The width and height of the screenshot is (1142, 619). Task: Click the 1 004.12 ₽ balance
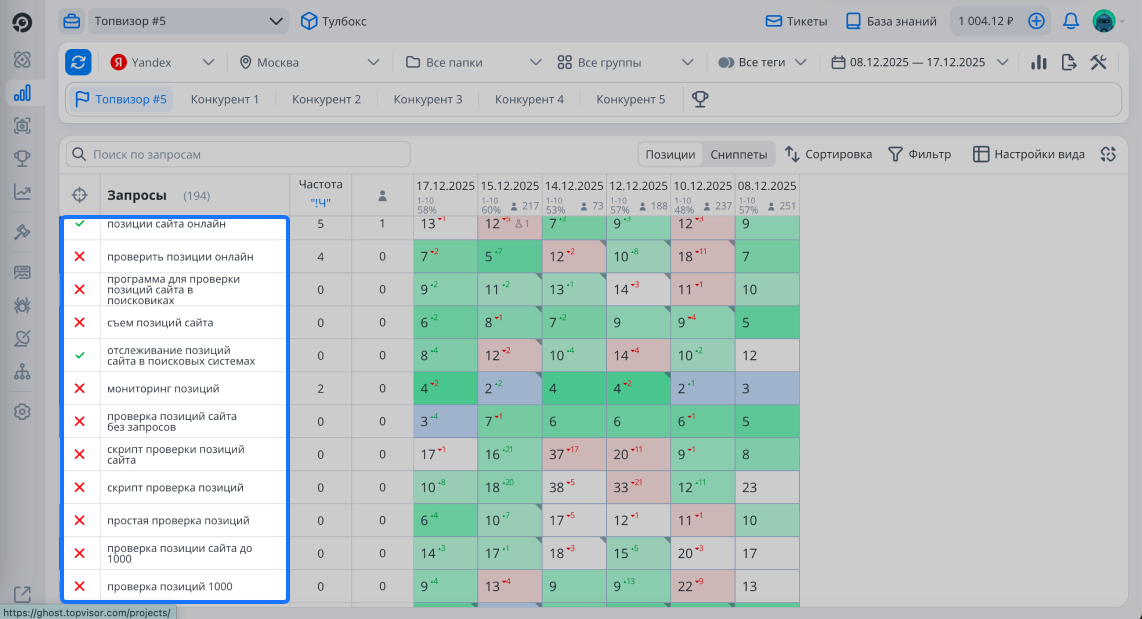tap(985, 21)
